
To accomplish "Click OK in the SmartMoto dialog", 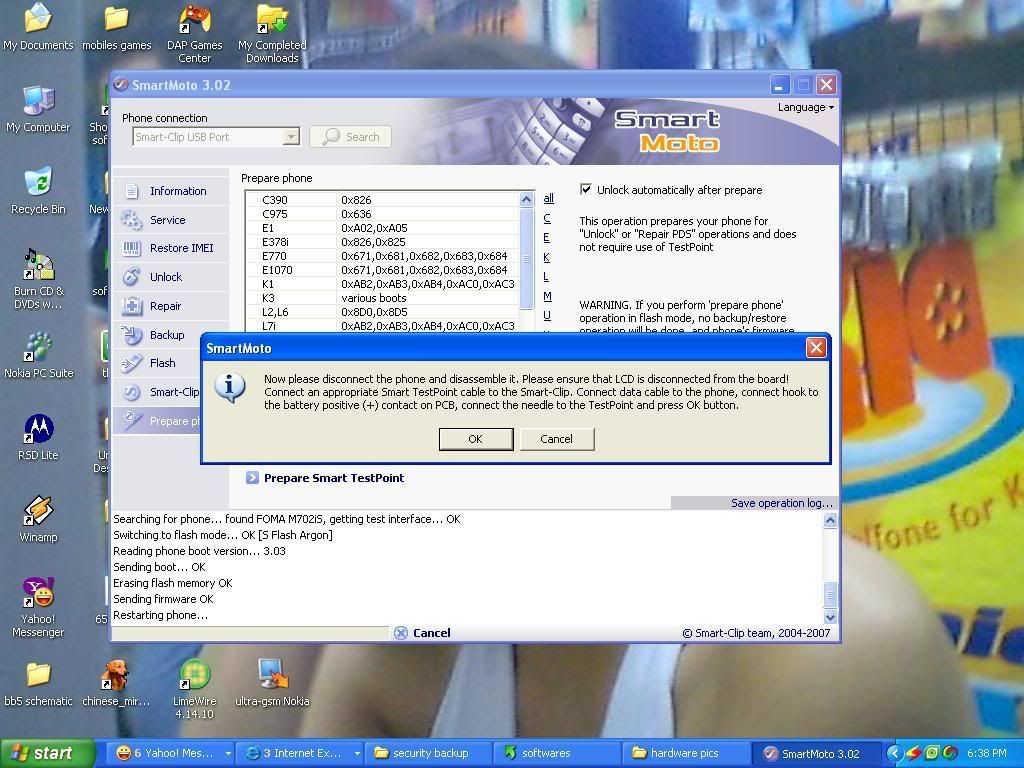I will [475, 439].
